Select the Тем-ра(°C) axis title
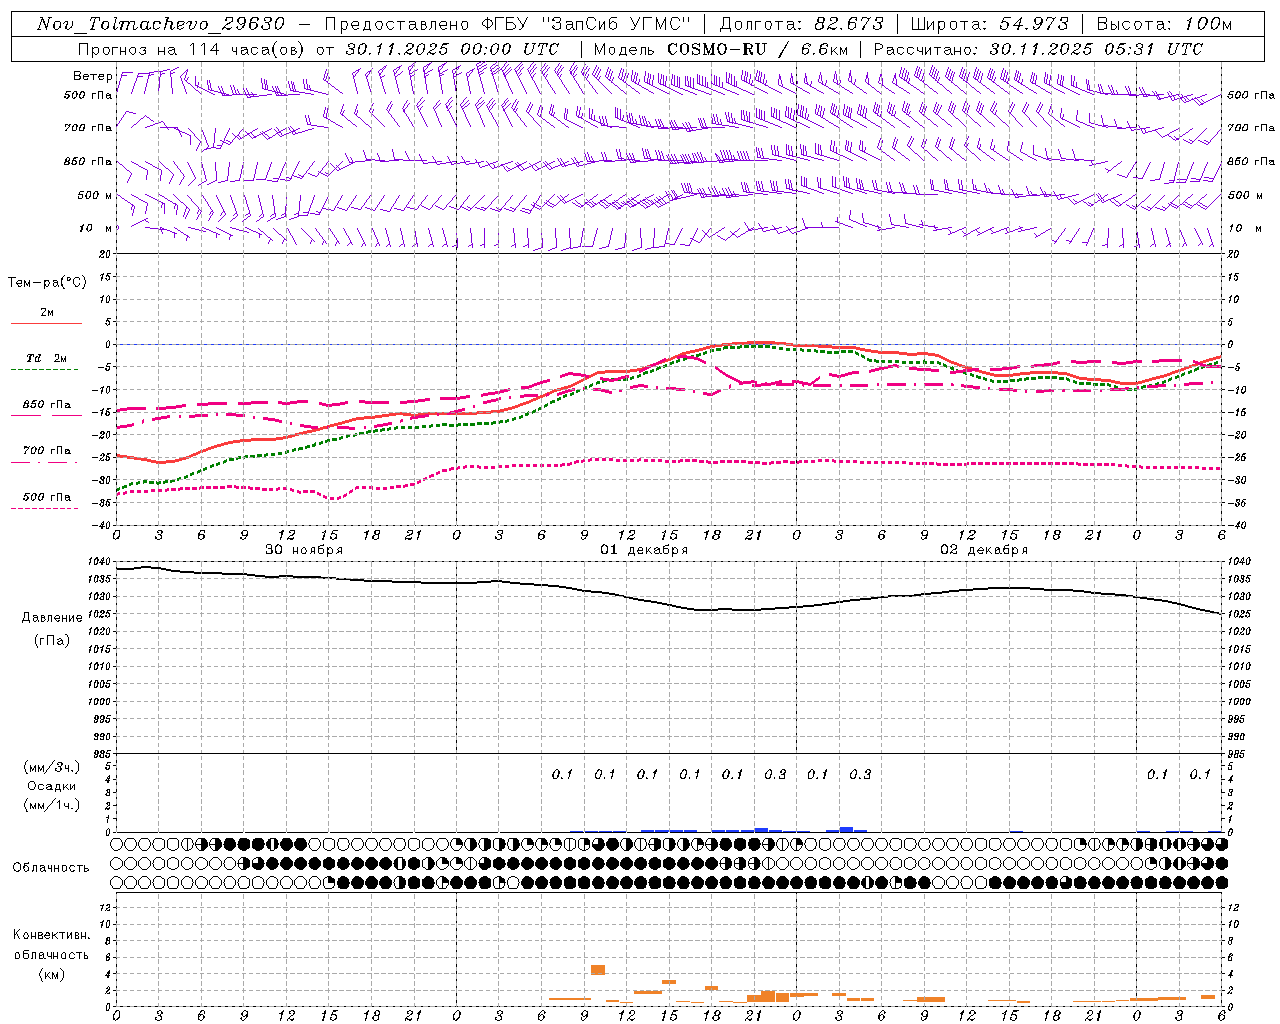The image size is (1280, 1024). point(47,283)
